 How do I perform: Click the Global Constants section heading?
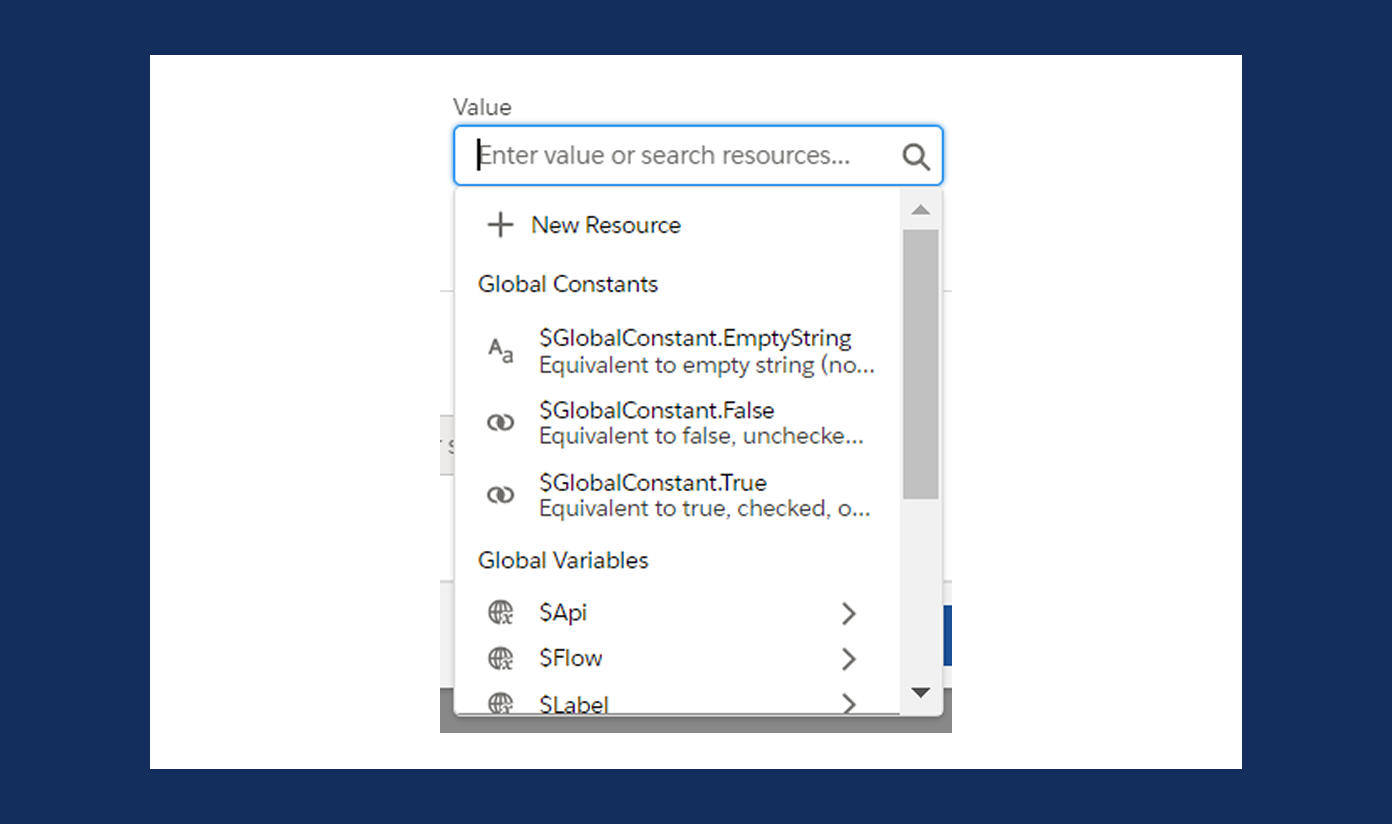click(568, 284)
